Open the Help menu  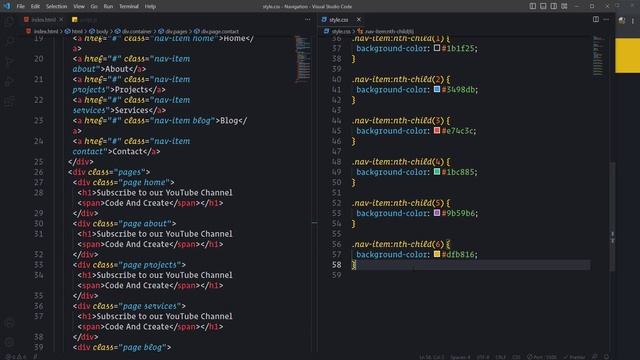click(150, 6)
